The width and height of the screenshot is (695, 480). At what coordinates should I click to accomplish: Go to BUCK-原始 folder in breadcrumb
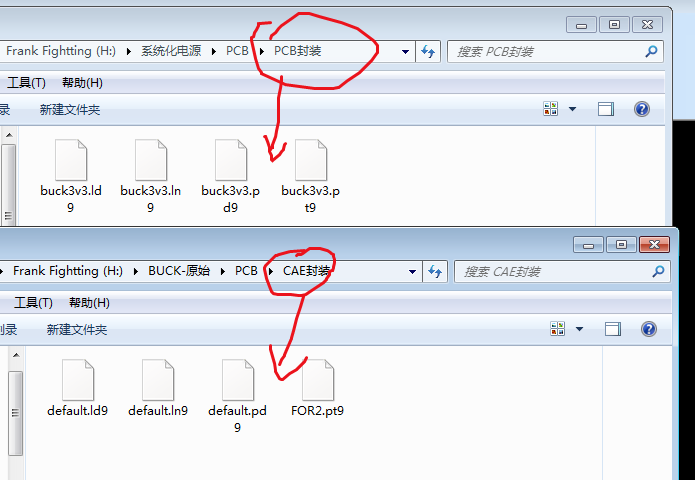179,271
